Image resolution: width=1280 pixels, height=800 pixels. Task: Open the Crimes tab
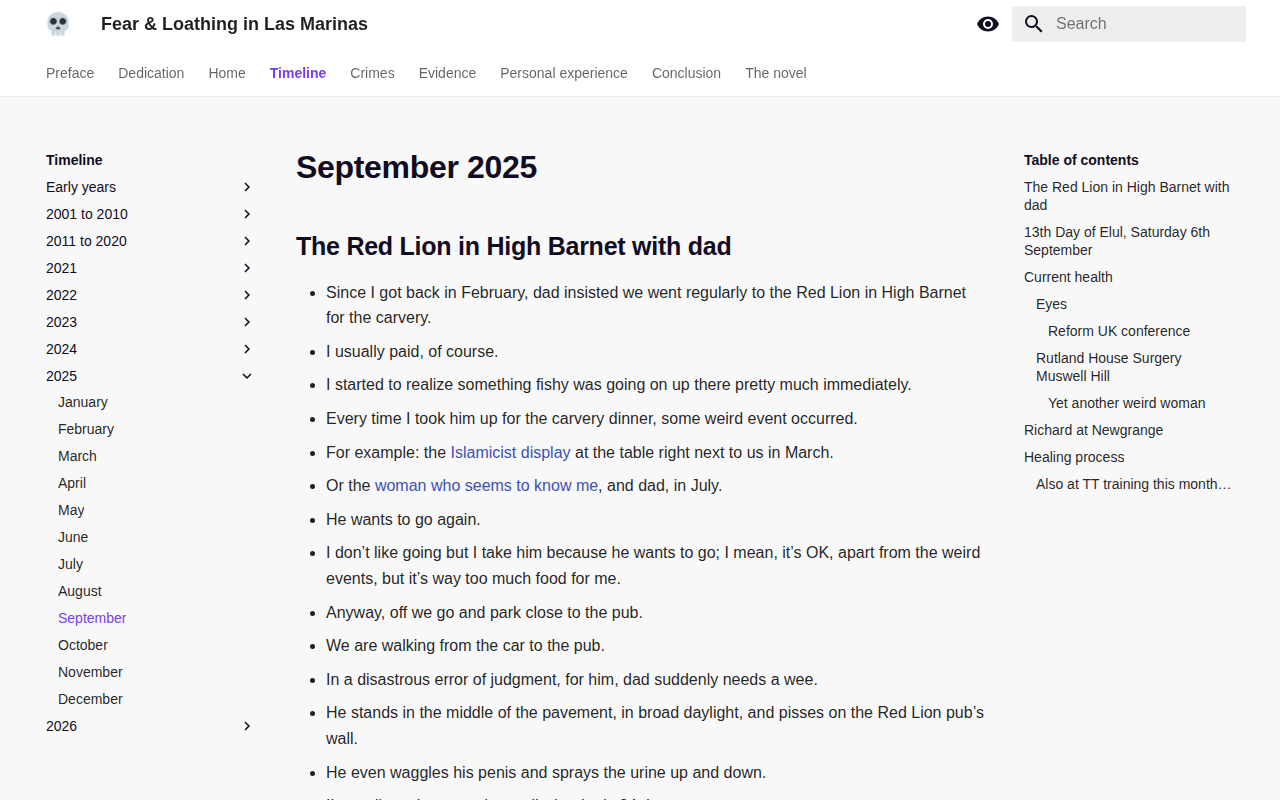click(x=372, y=73)
